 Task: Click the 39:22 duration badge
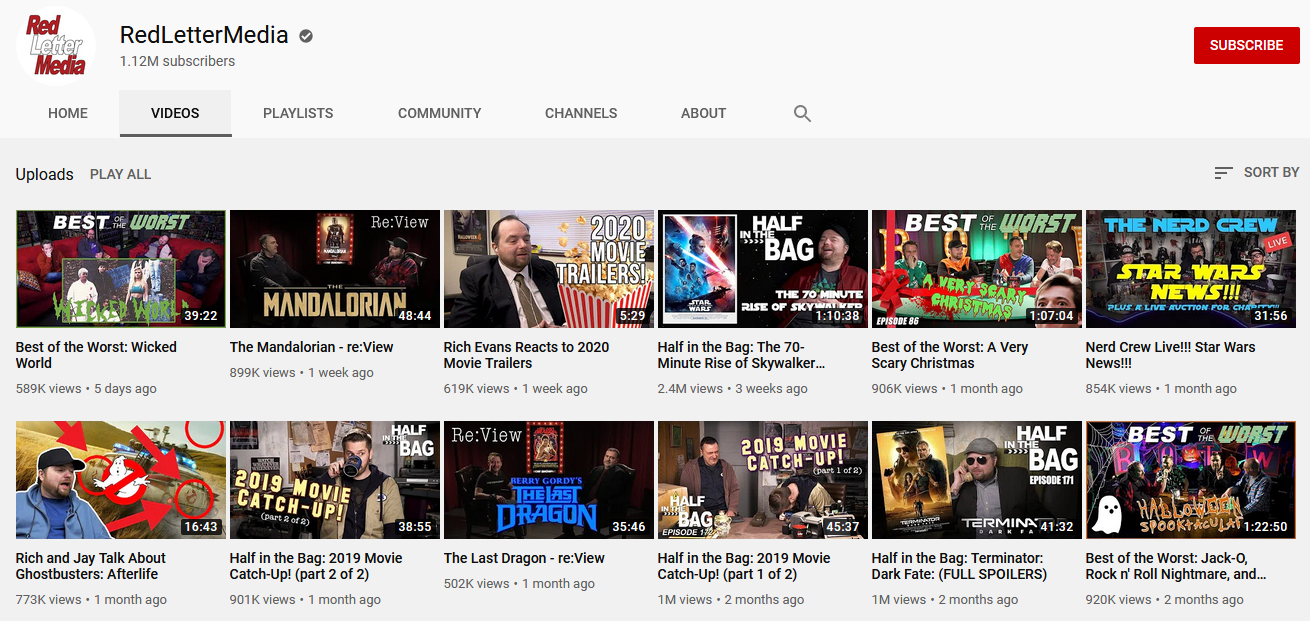[x=201, y=315]
